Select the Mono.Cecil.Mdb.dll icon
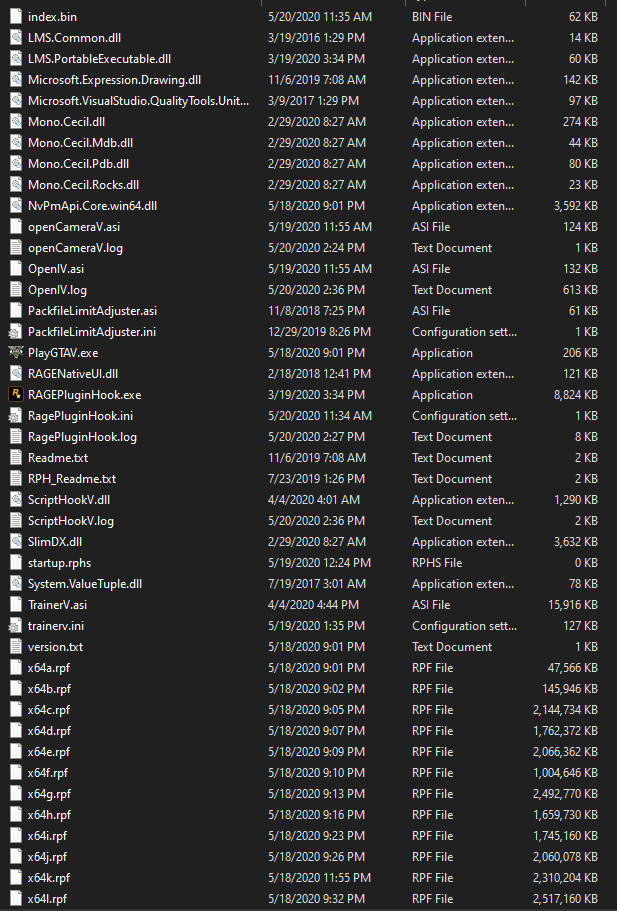Viewport: 617px width, 911px height. tap(16, 142)
